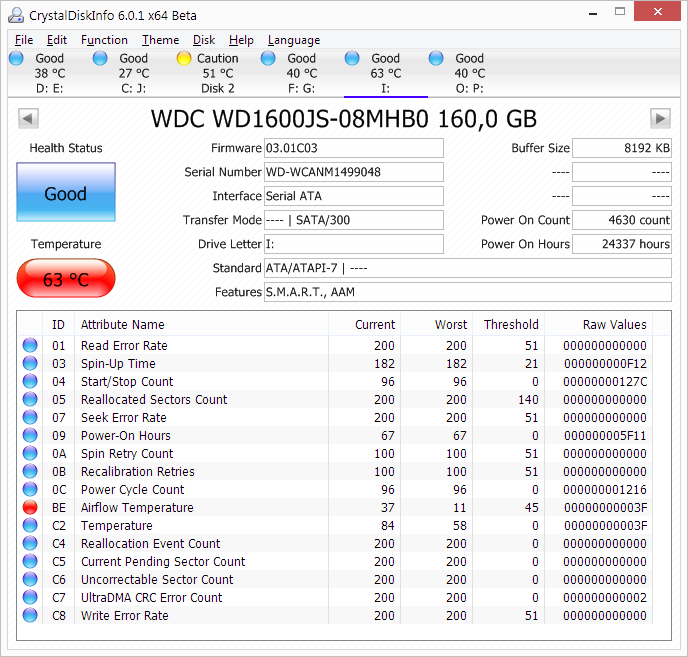Click the CrystalDiskInfo title bar app icon
The image size is (688, 657).
[x=16, y=15]
